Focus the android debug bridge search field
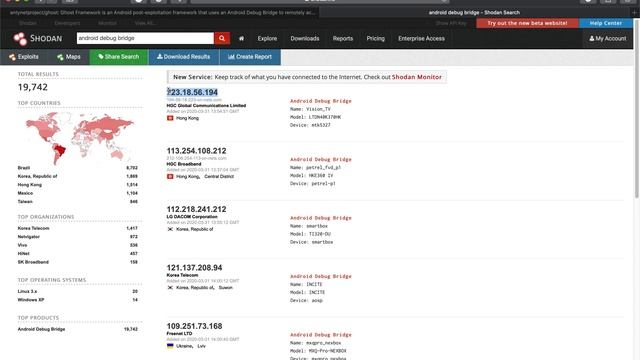 145,38
